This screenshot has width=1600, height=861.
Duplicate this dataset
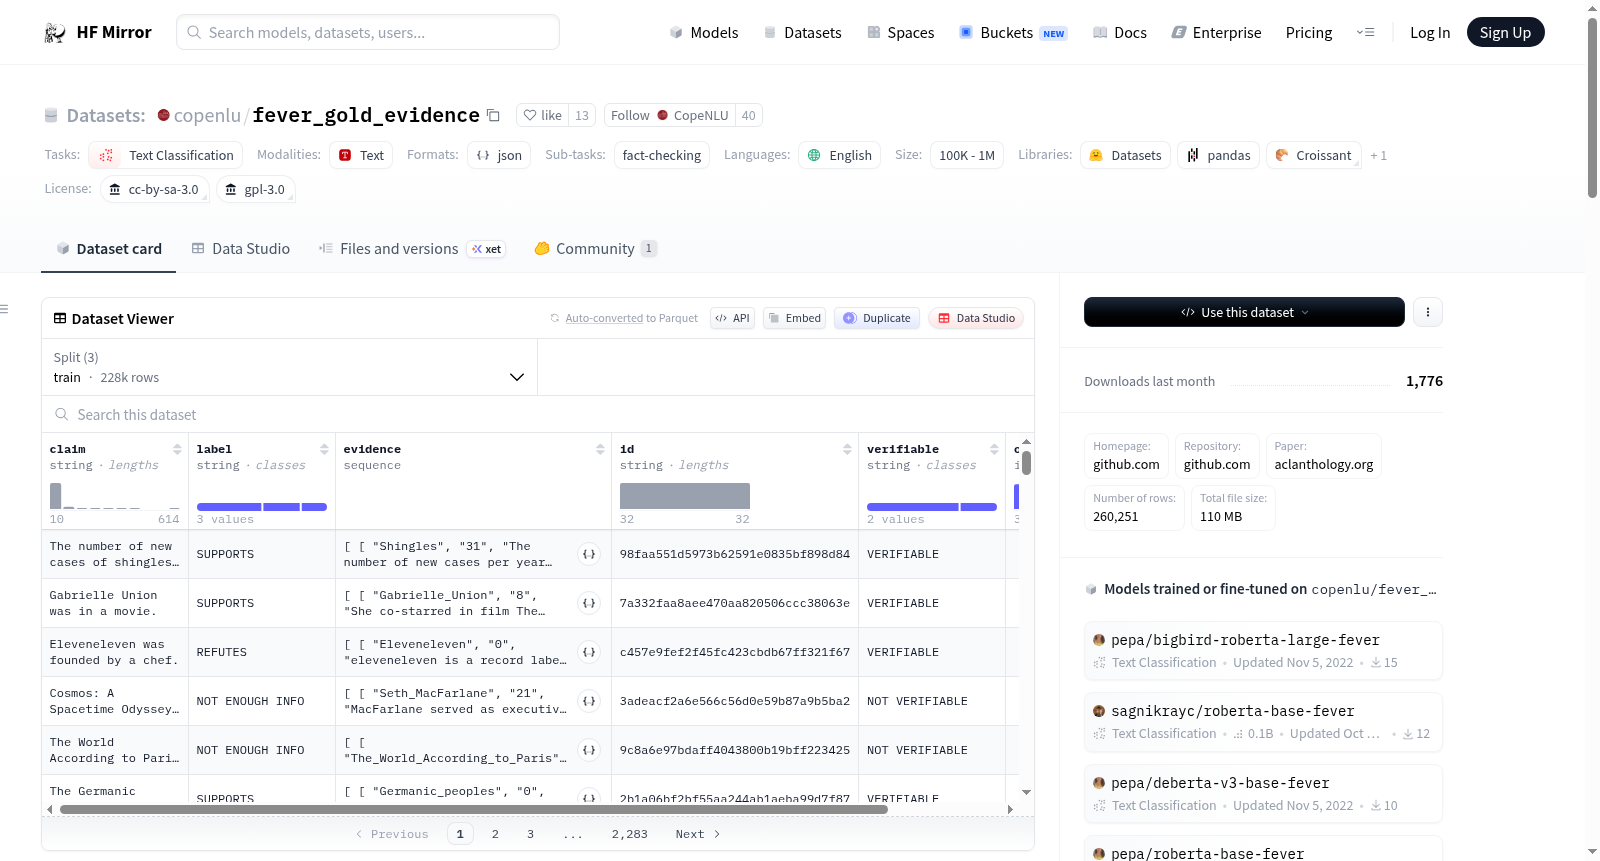[877, 318]
